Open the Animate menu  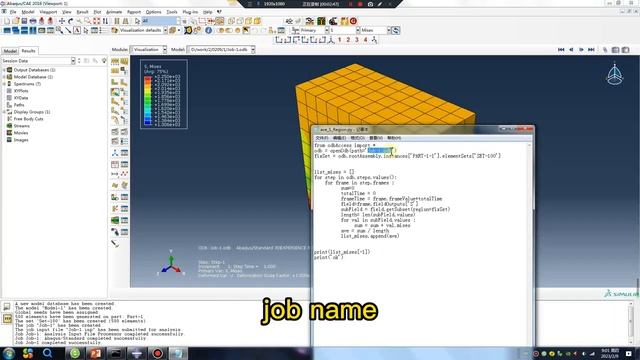[114, 12]
